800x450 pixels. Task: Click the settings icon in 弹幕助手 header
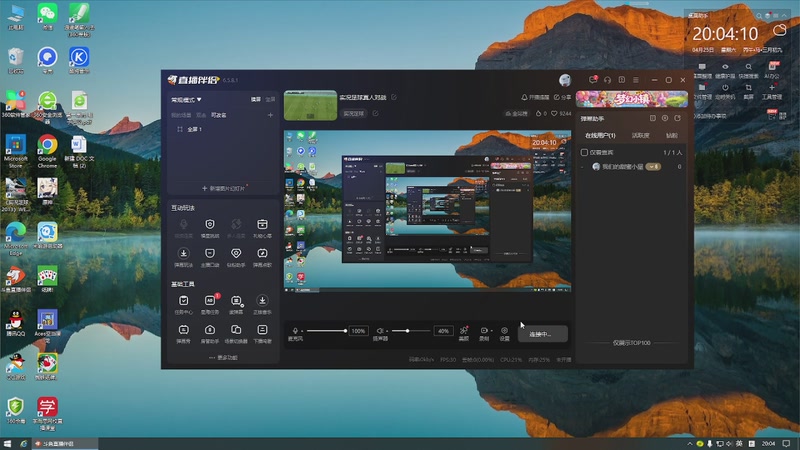point(665,118)
